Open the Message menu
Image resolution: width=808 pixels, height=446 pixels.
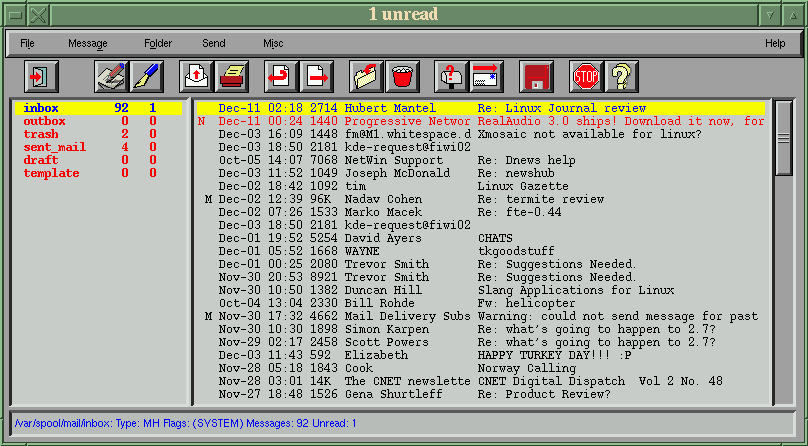click(87, 43)
